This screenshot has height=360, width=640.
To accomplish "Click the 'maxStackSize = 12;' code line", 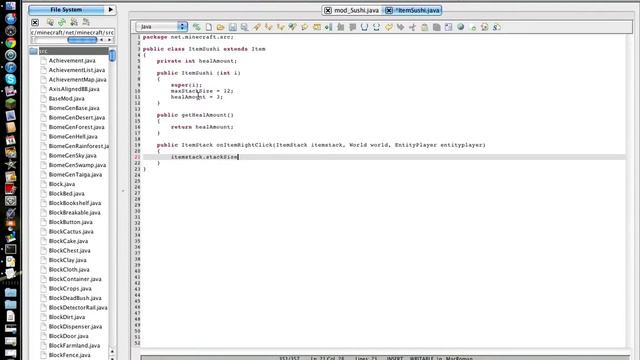I will [x=202, y=91].
